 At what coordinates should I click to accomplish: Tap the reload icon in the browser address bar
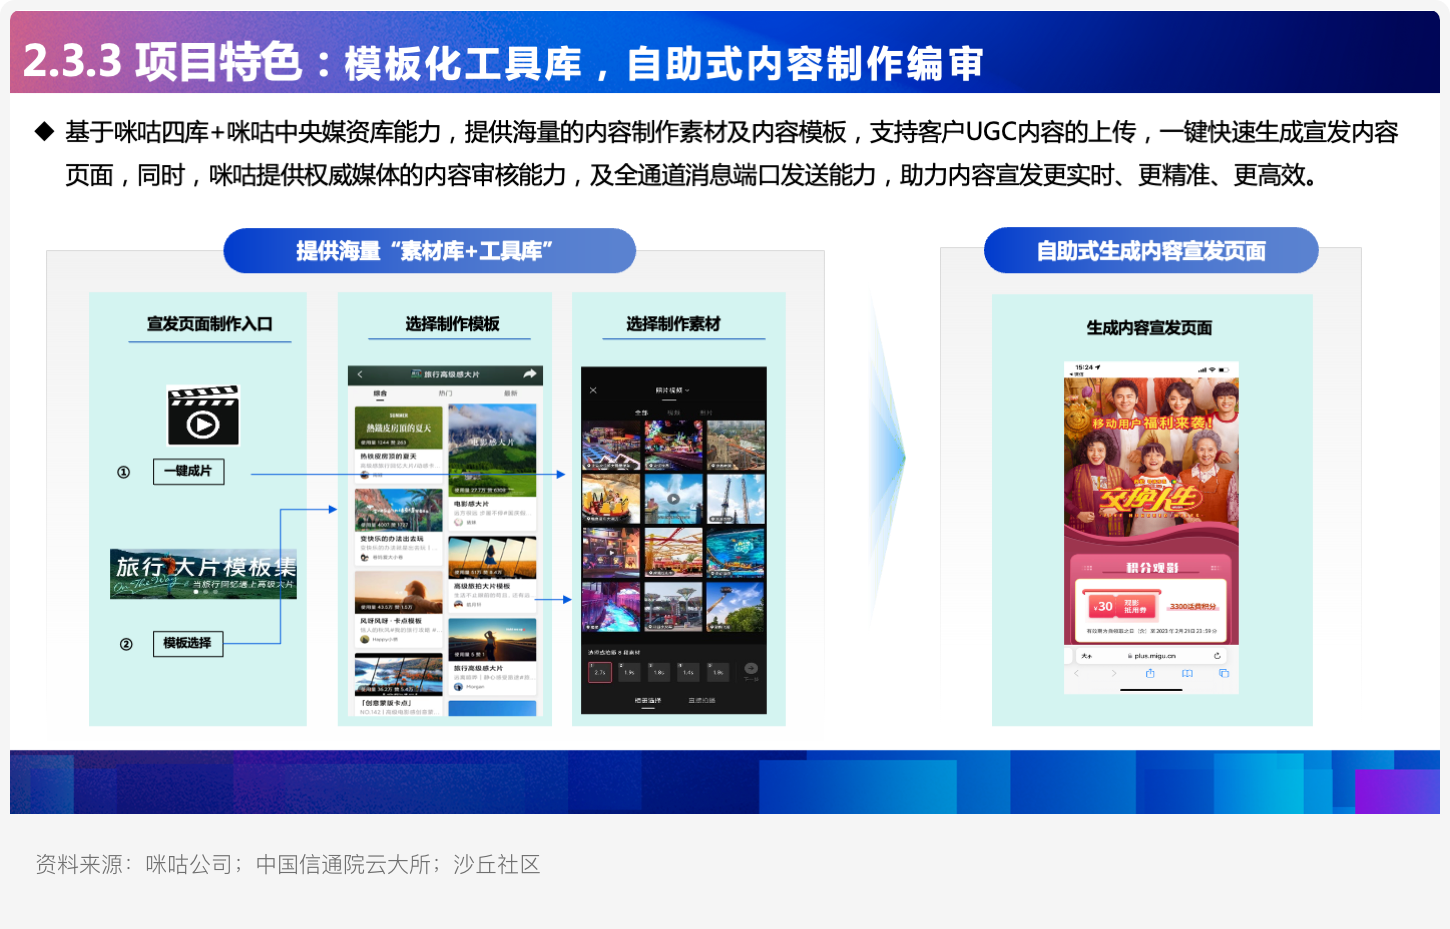(x=1217, y=656)
